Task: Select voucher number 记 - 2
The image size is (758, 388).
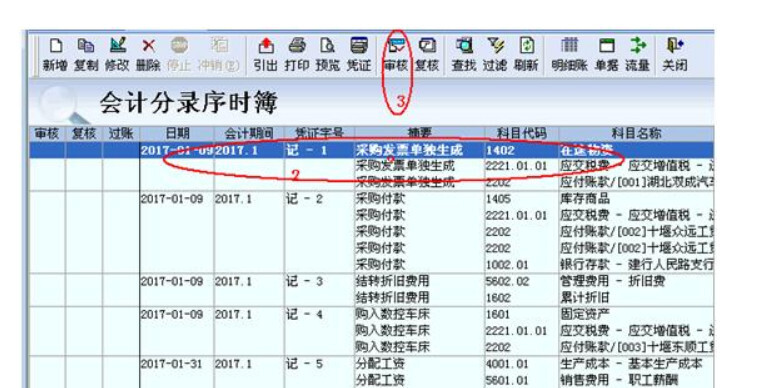Action: pyautogui.click(x=305, y=199)
